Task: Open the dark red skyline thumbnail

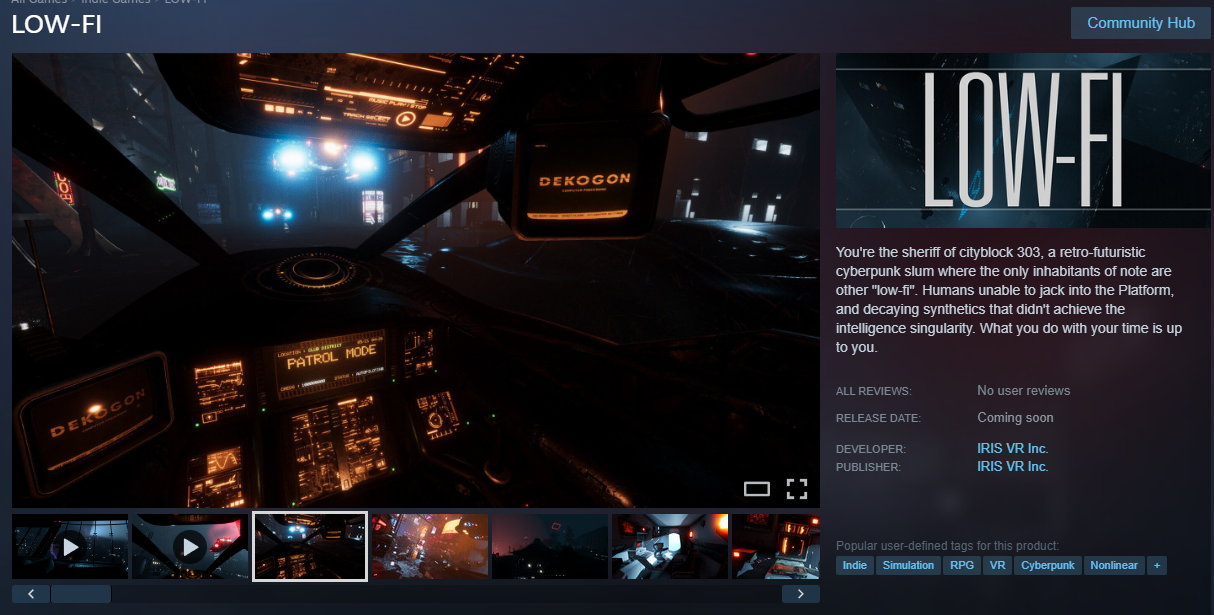Action: tap(550, 546)
